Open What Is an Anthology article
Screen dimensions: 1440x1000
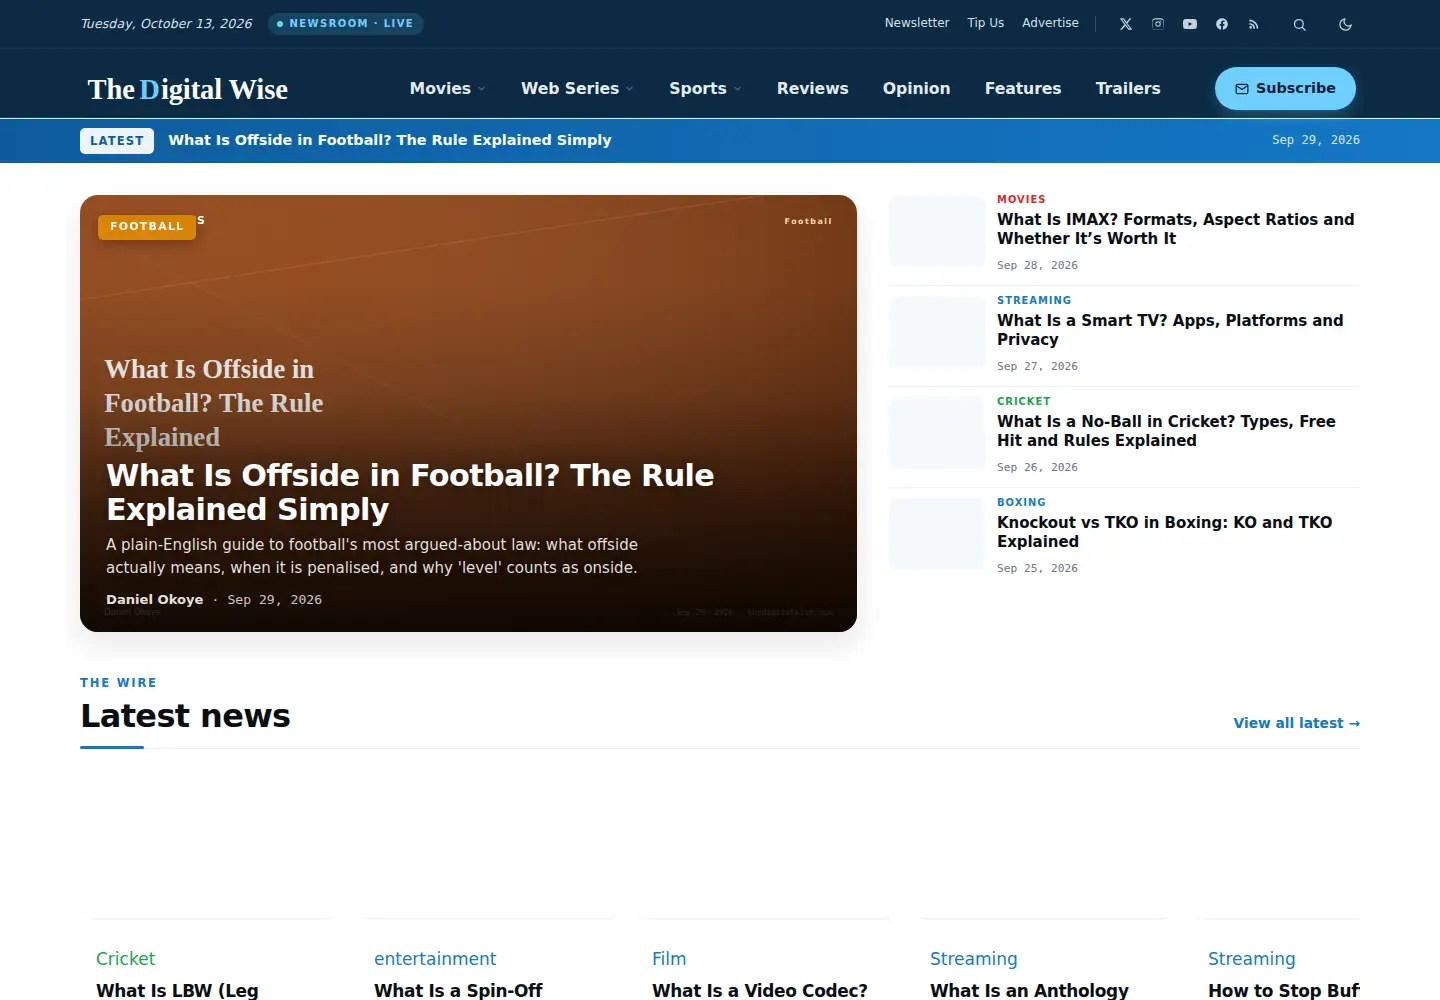[1029, 990]
